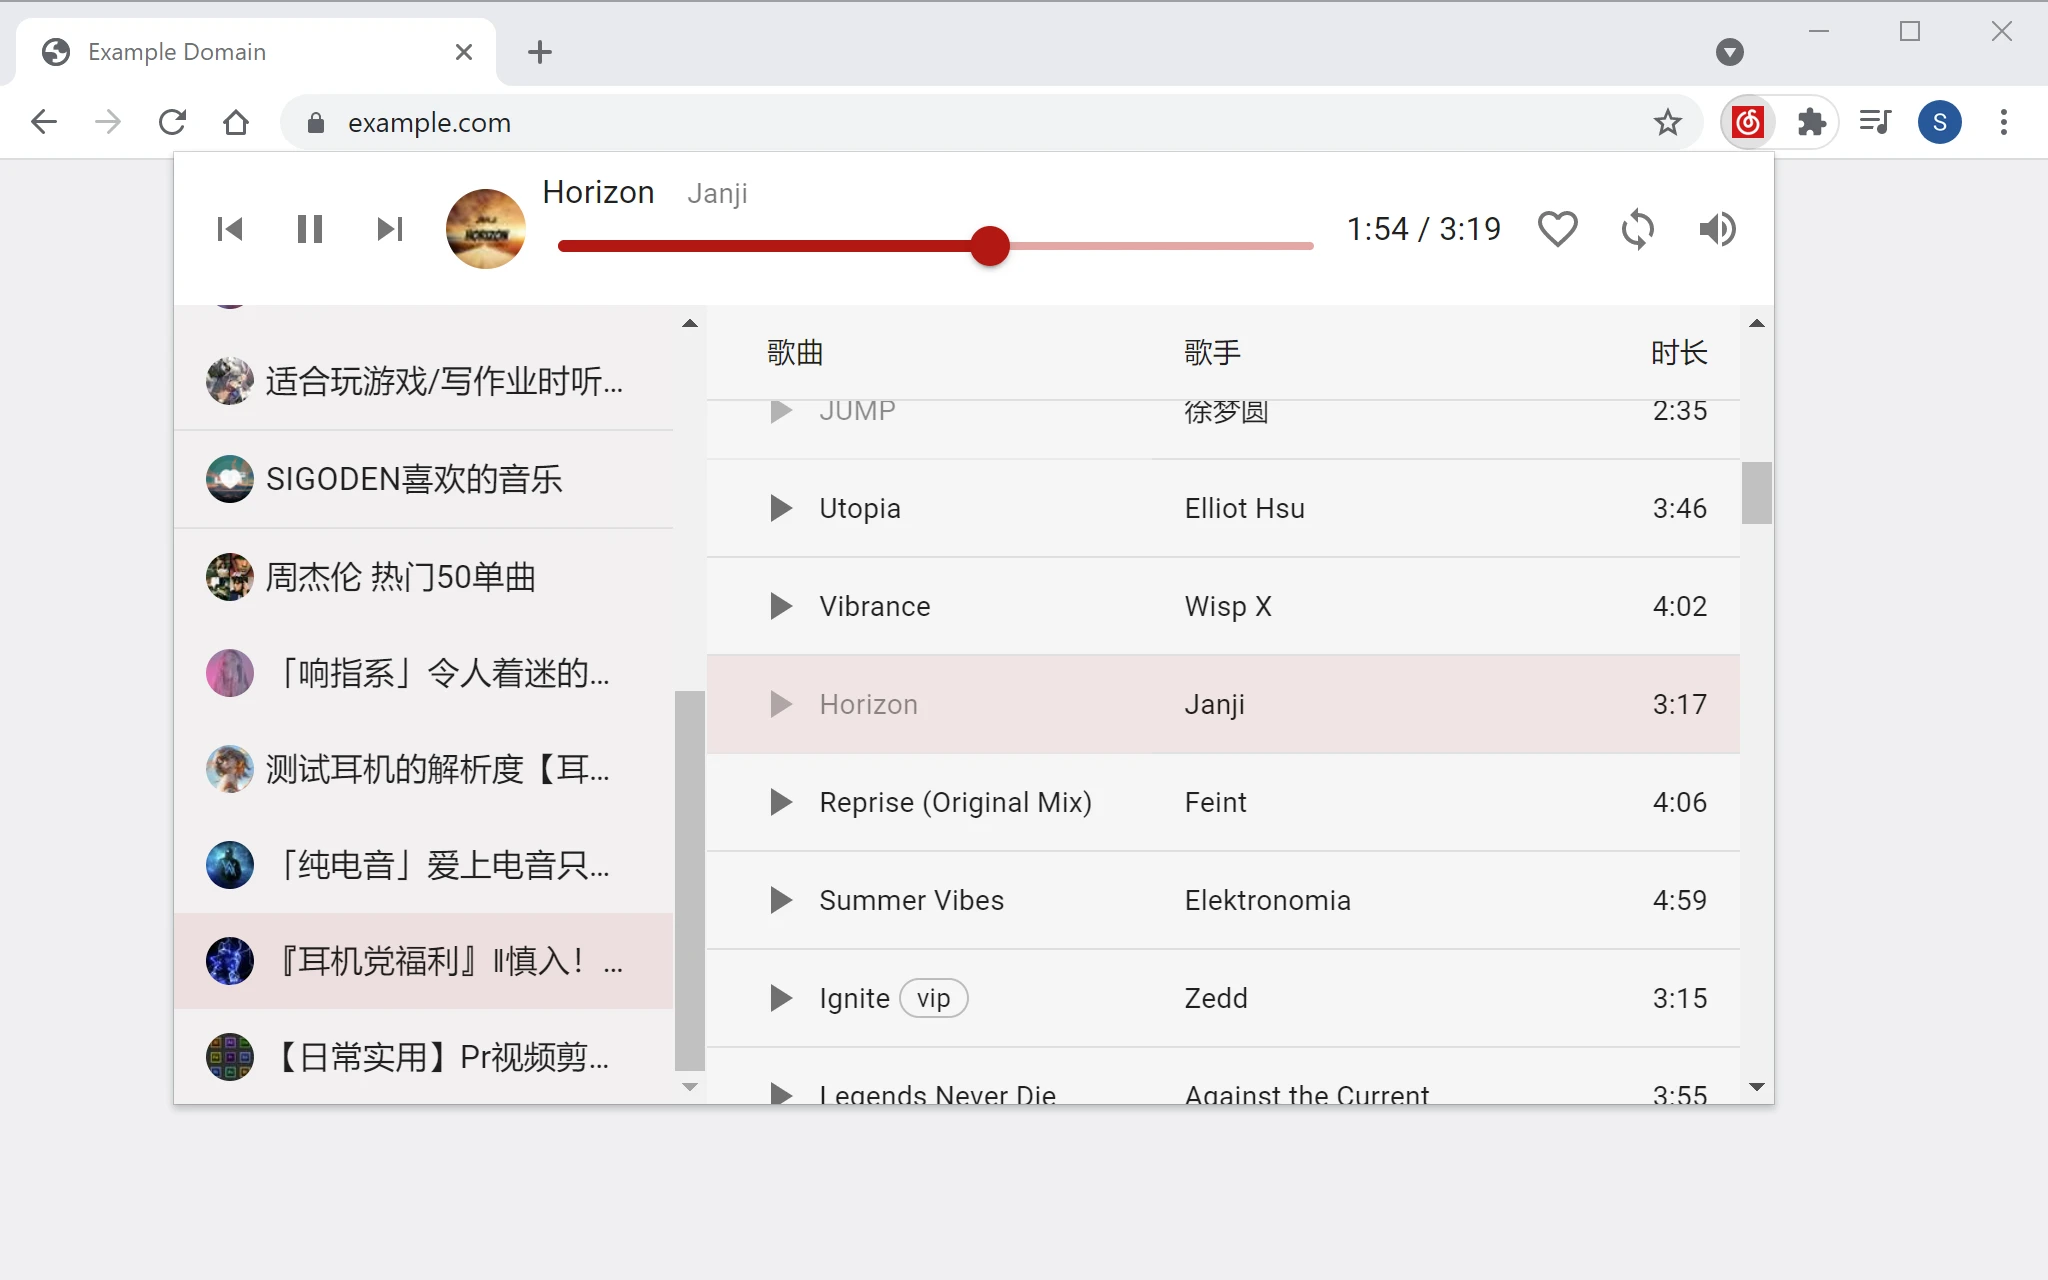Open playlist 「纯电音」爱上电音只
Viewport: 2048px width, 1280px height.
click(424, 865)
